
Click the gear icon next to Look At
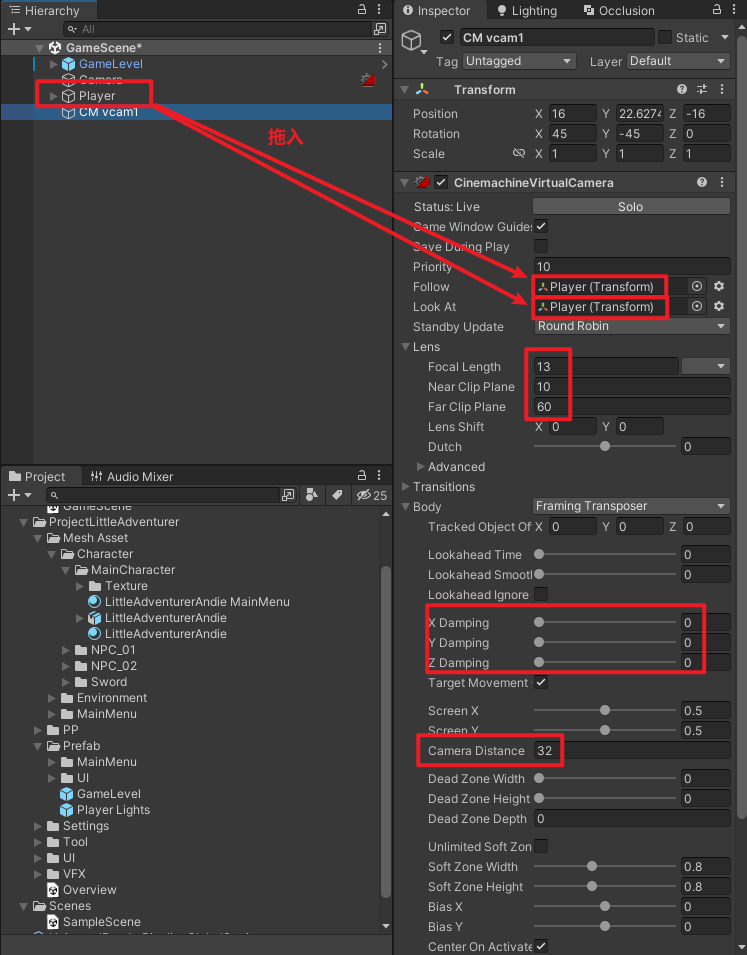click(718, 307)
